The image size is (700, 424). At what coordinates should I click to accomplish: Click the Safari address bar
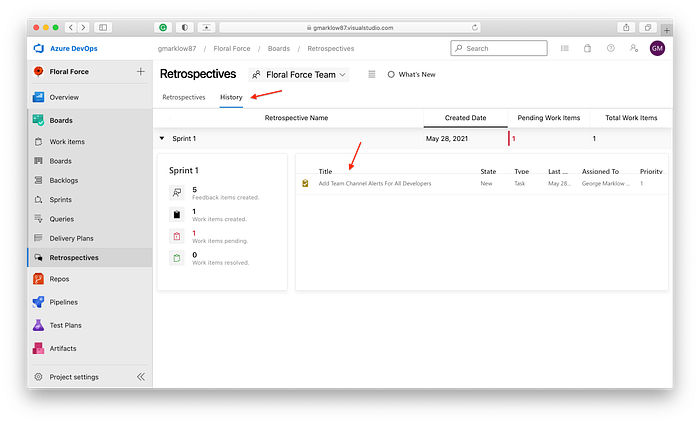pyautogui.click(x=350, y=27)
